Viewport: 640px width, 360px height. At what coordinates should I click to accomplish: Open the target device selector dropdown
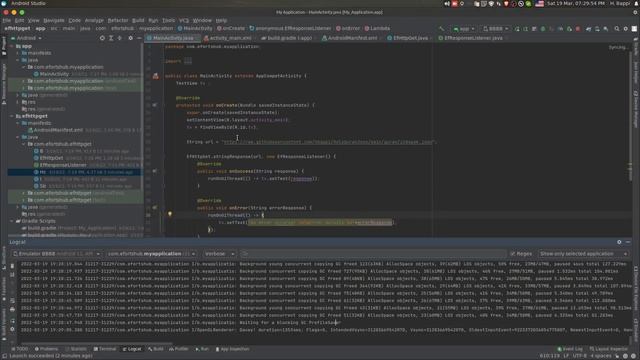(x=496, y=29)
